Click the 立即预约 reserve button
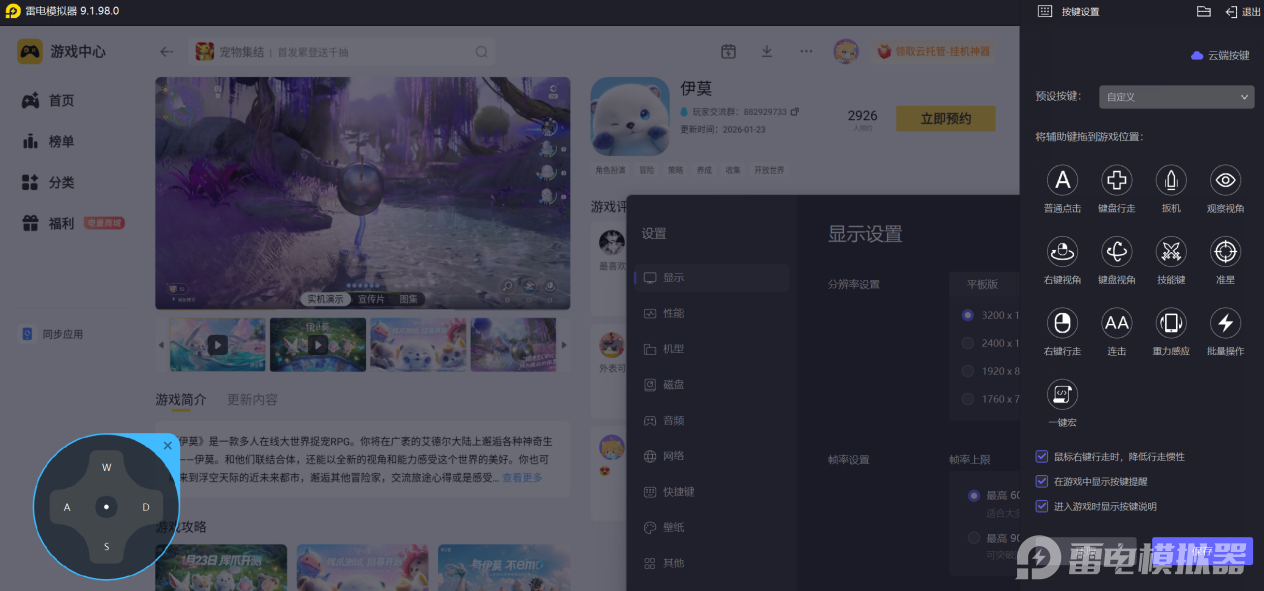The height and width of the screenshot is (591, 1264). pos(946,118)
